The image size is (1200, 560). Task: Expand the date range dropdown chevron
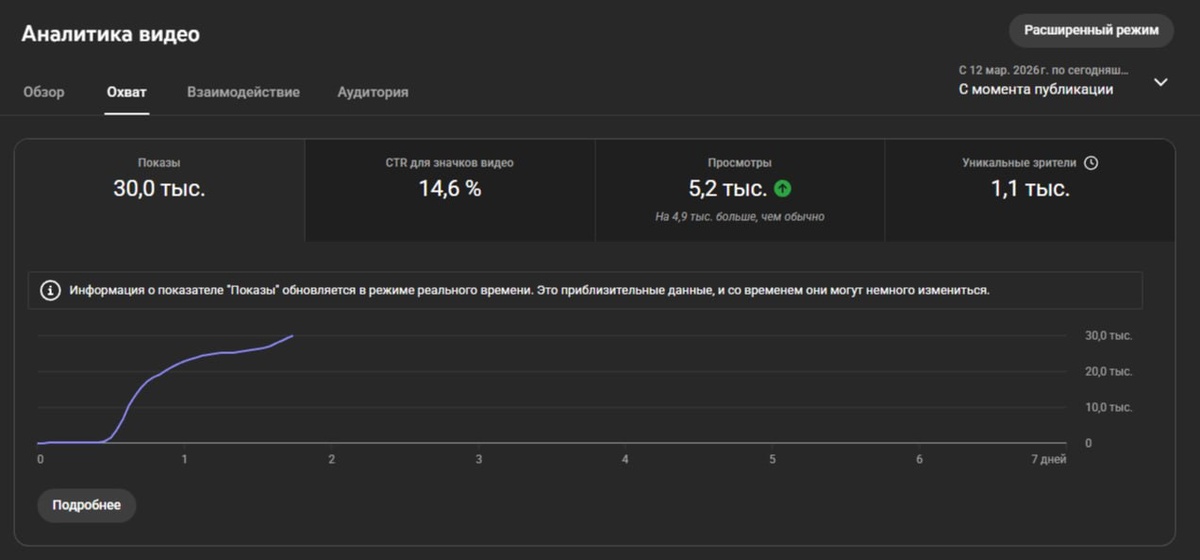[1161, 82]
